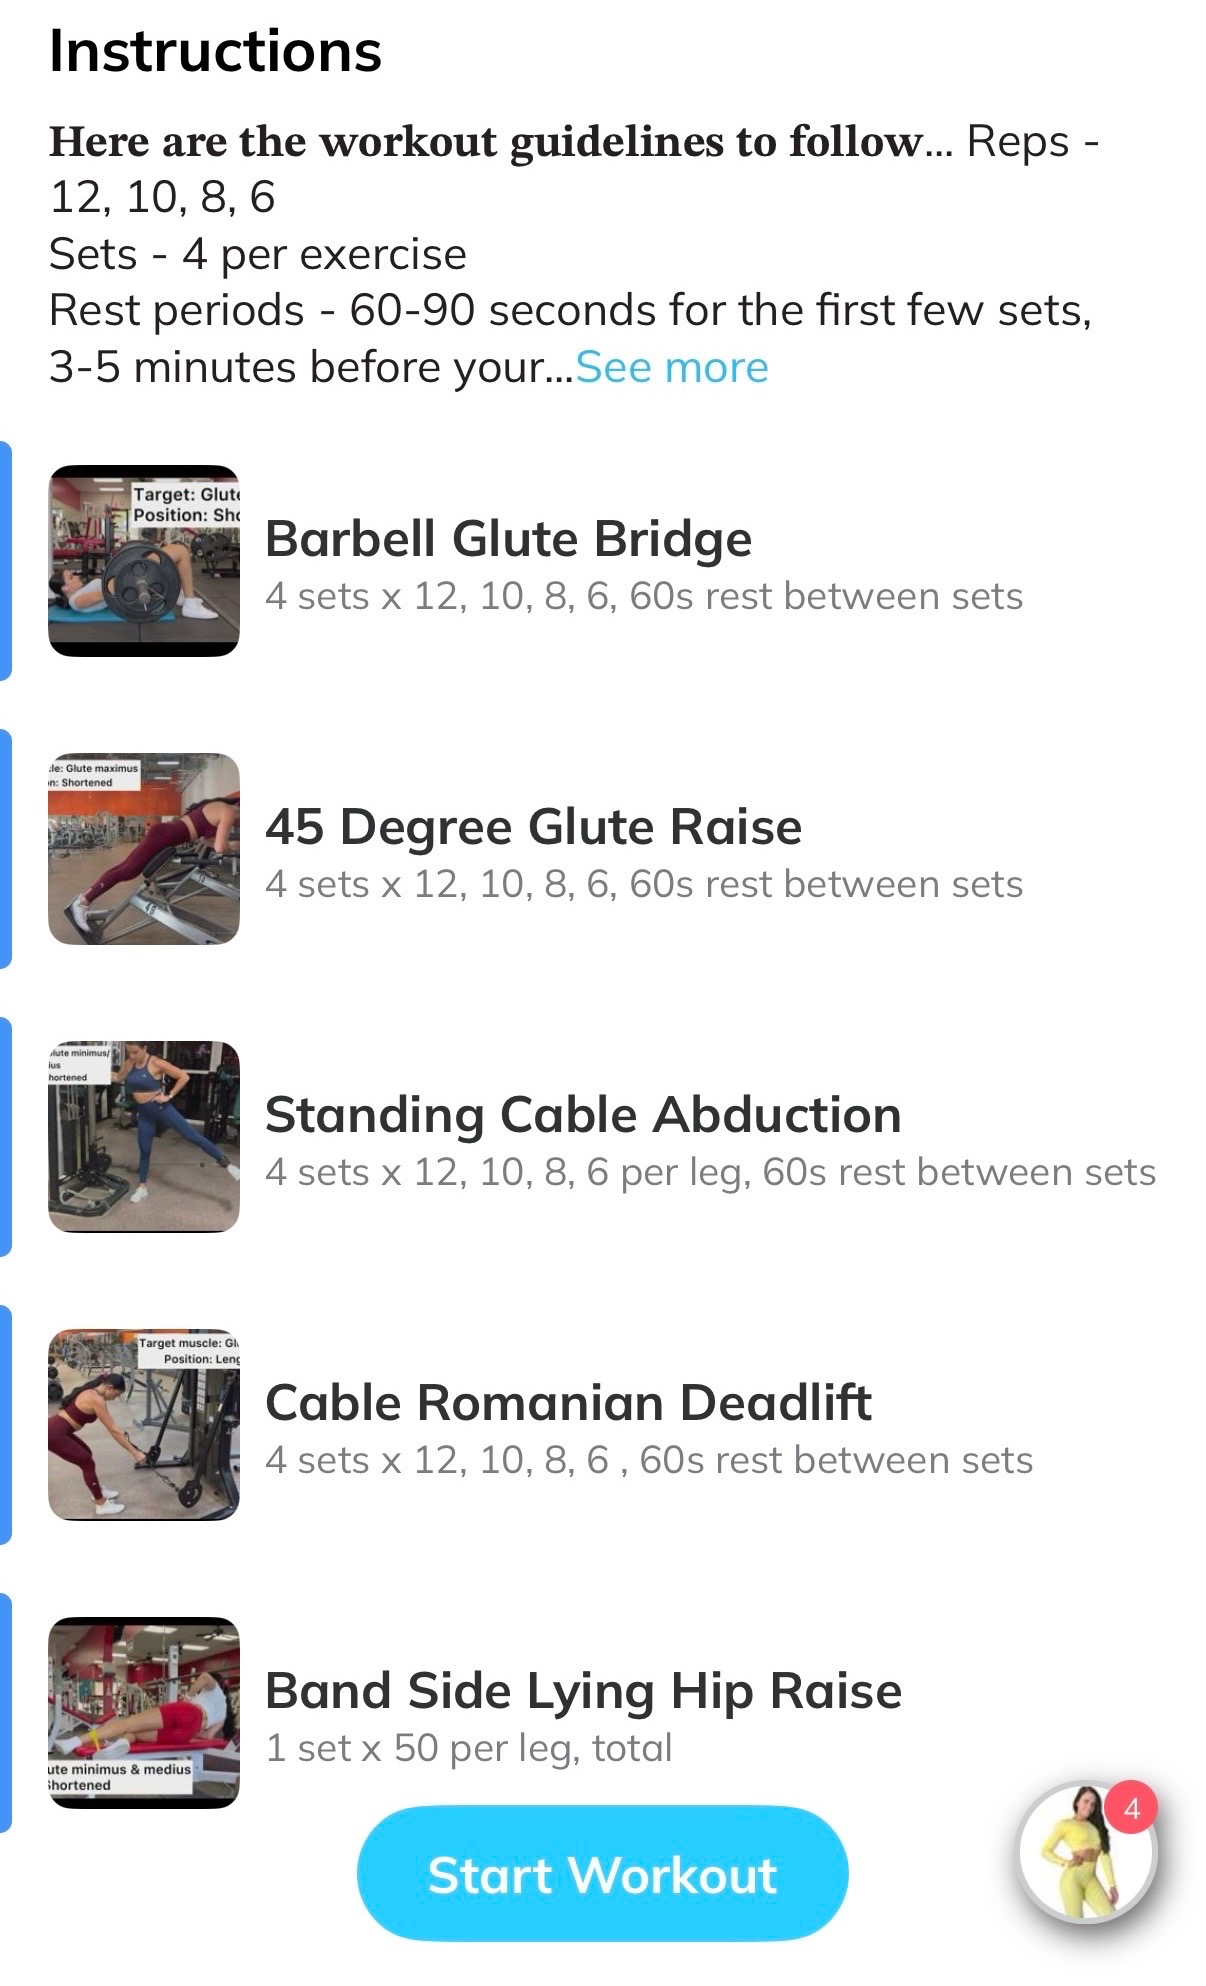1206x1986 pixels.
Task: Open Barbell Glute Bridge video thumbnail
Action: [144, 561]
